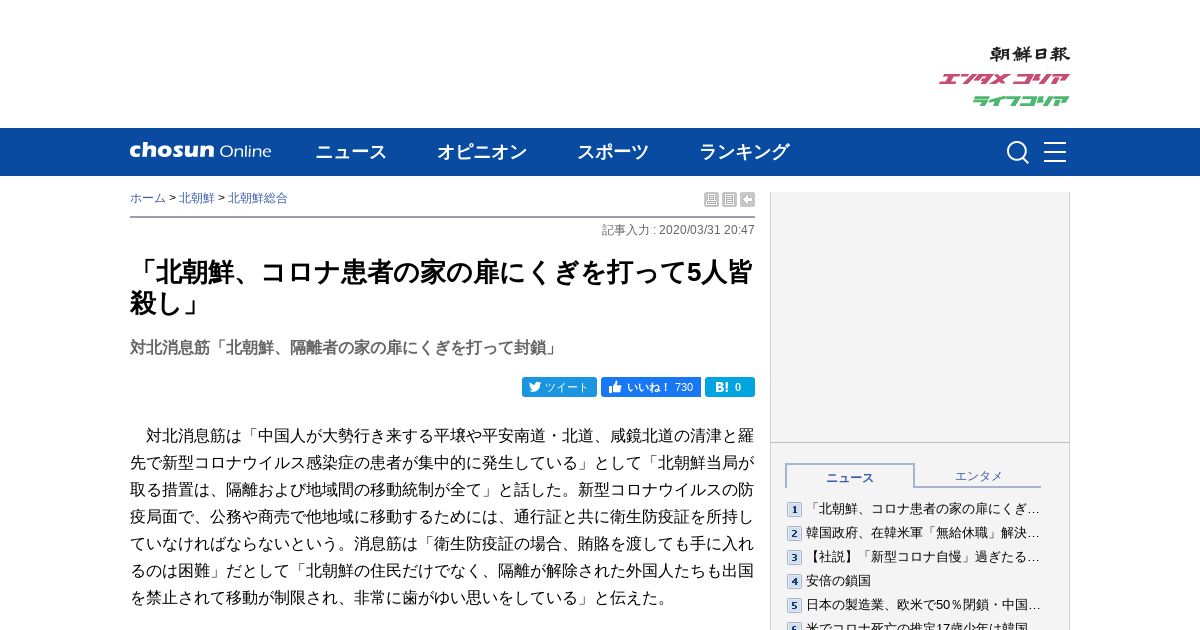Screen dimensions: 1200x630
Task: Open the search magnifier icon
Action: [1018, 152]
